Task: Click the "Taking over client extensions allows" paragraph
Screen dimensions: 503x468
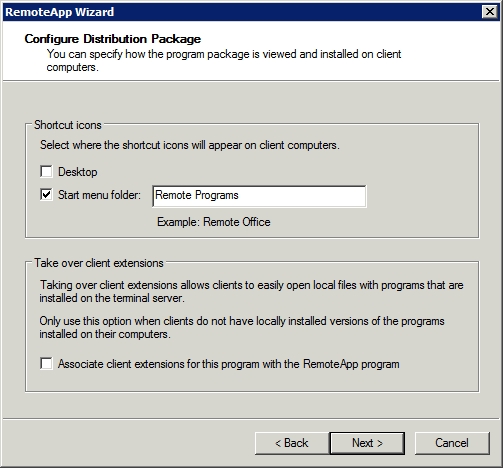Action: click(x=251, y=291)
